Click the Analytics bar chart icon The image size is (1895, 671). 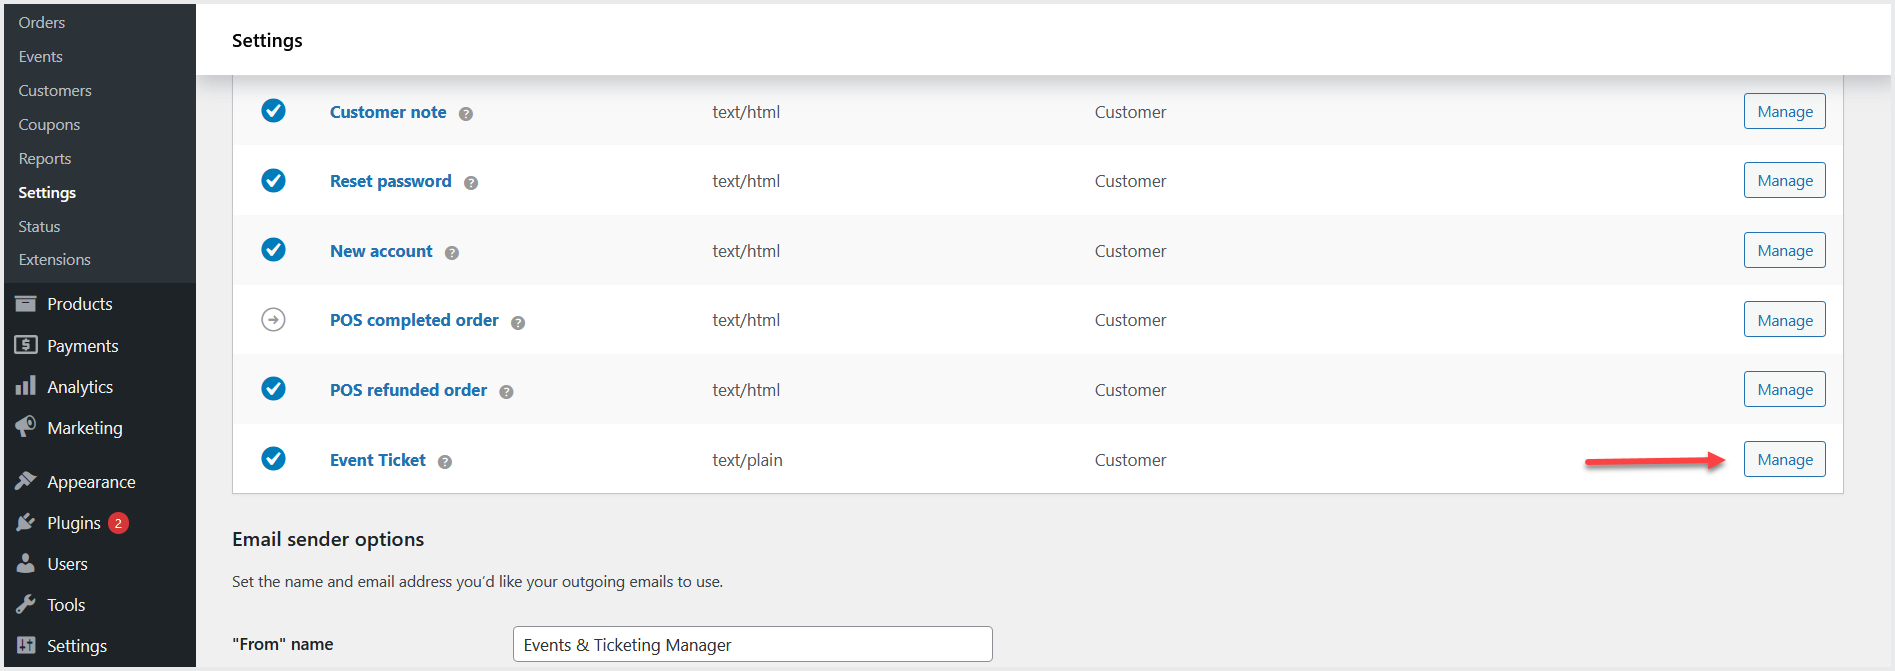[x=26, y=386]
